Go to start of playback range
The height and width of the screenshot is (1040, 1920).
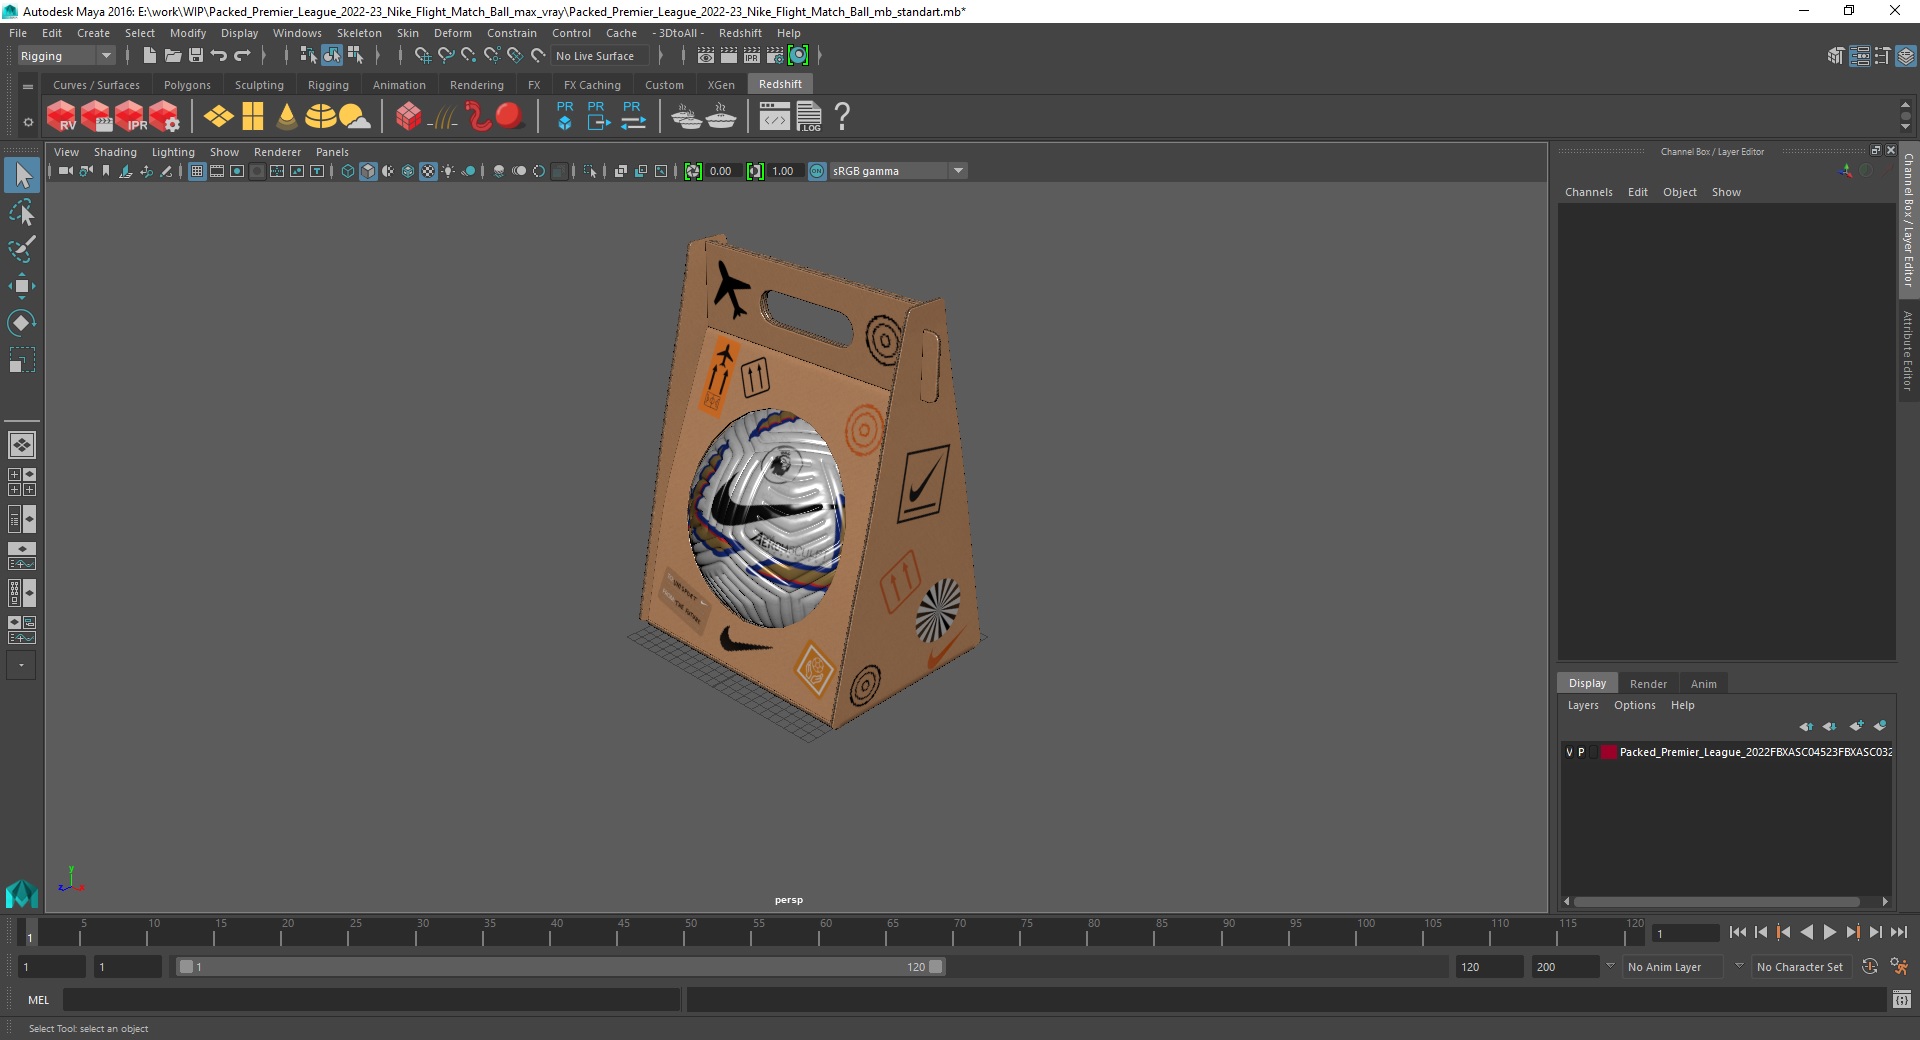pyautogui.click(x=1738, y=932)
